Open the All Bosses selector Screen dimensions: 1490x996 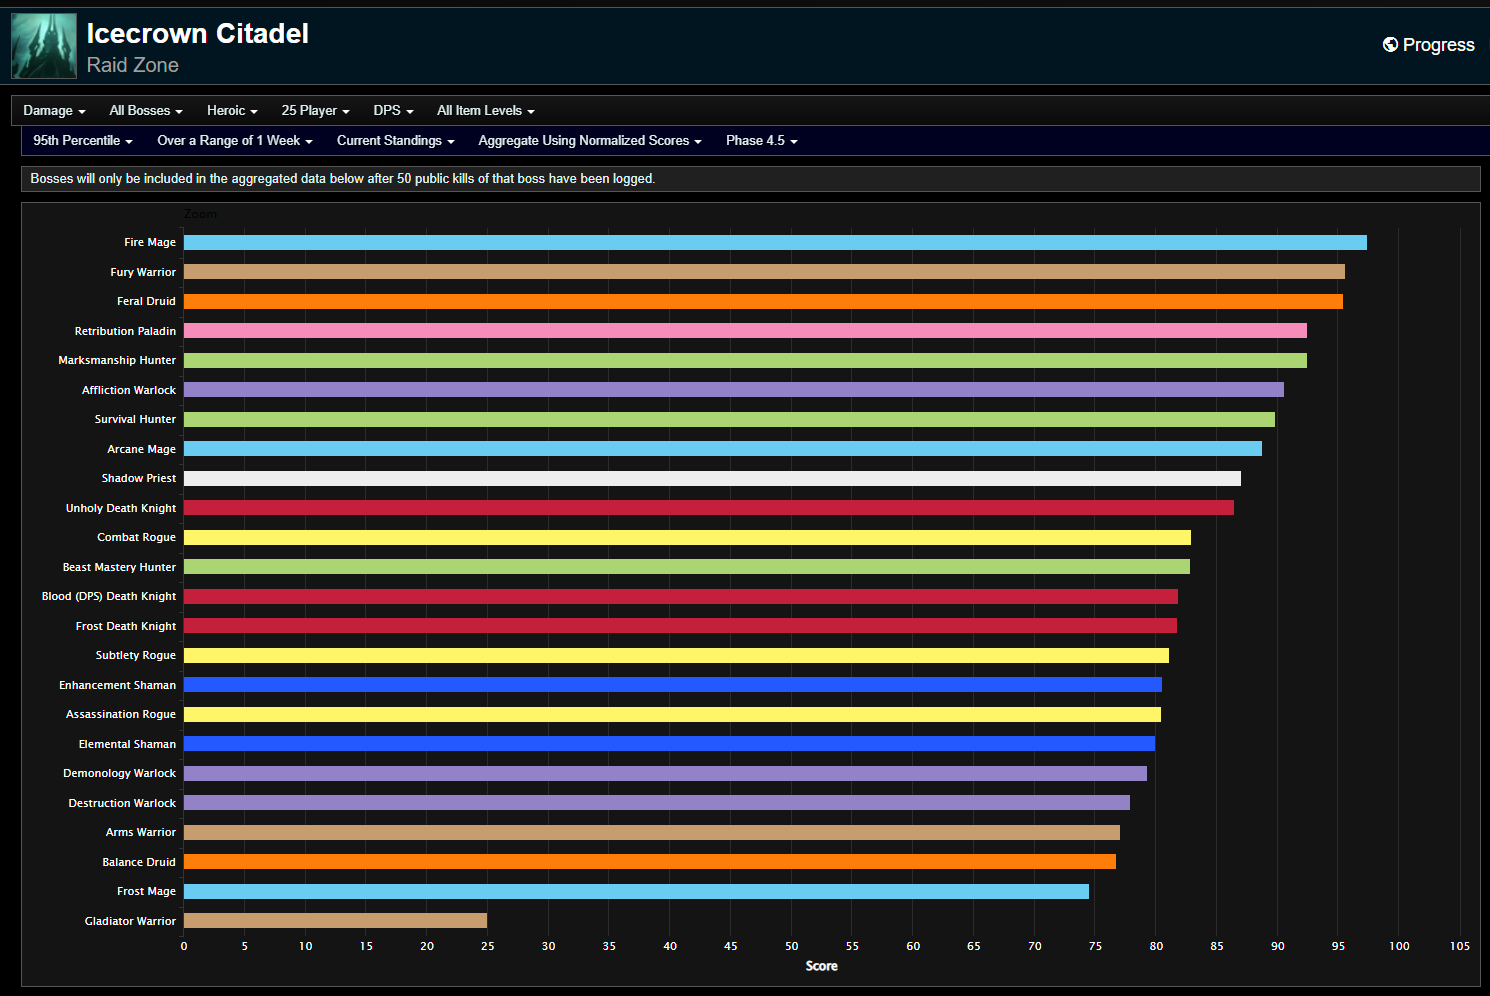[145, 110]
